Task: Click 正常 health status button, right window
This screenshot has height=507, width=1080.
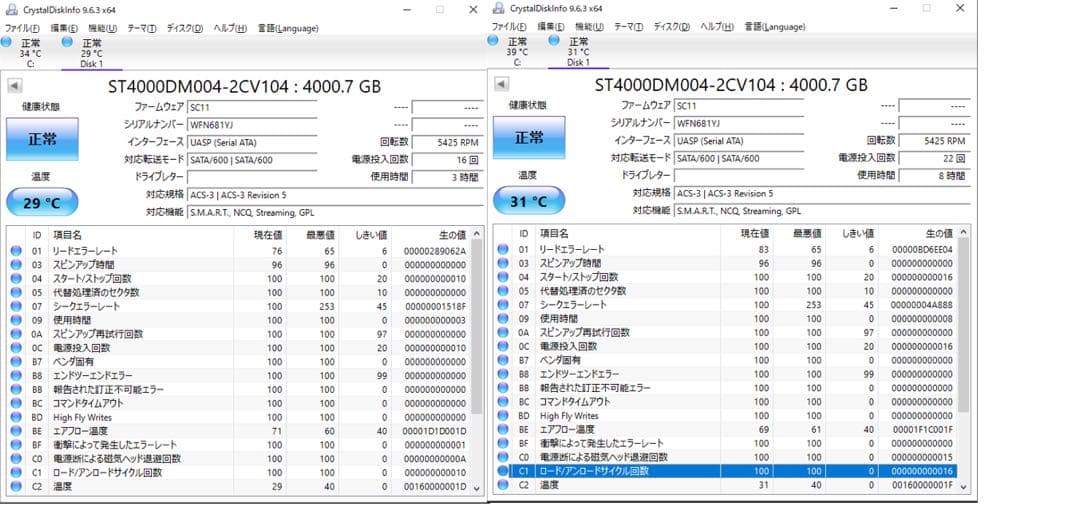Action: pyautogui.click(x=529, y=137)
